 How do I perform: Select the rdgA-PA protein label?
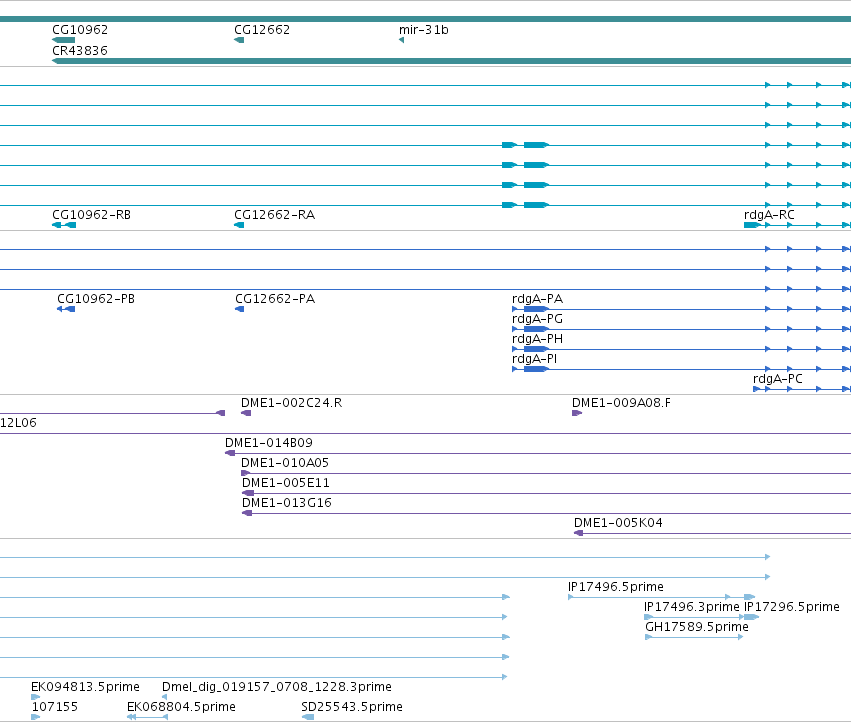[x=537, y=299]
